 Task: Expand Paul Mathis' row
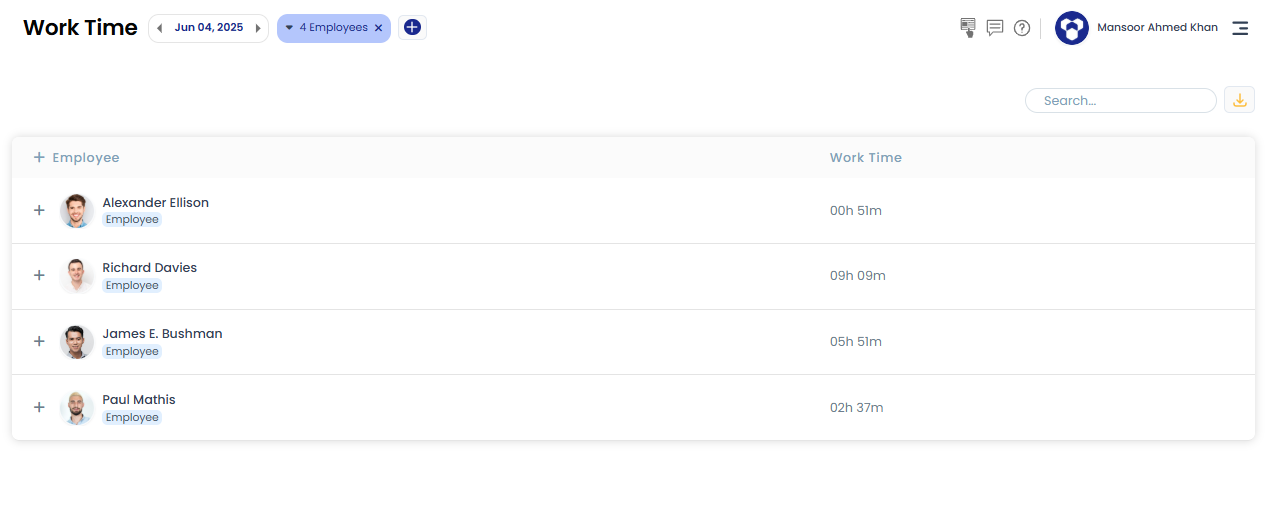[x=39, y=407]
